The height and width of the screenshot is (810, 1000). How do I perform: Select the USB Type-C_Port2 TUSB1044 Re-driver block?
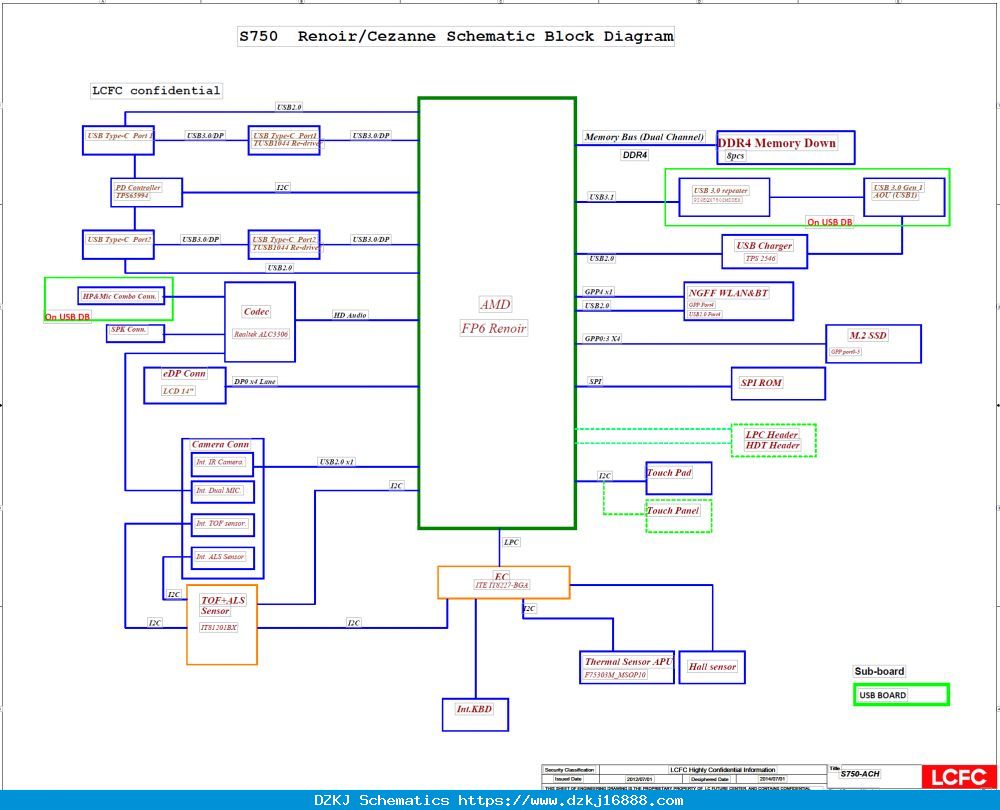tap(284, 244)
